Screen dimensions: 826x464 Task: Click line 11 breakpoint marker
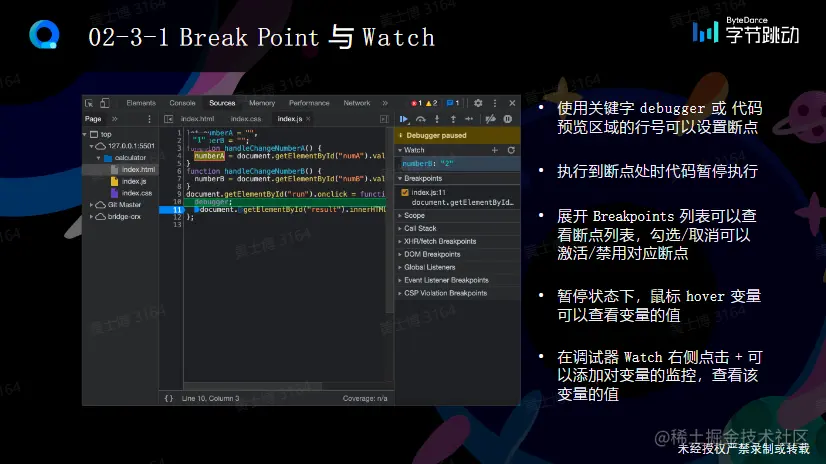tap(171, 210)
